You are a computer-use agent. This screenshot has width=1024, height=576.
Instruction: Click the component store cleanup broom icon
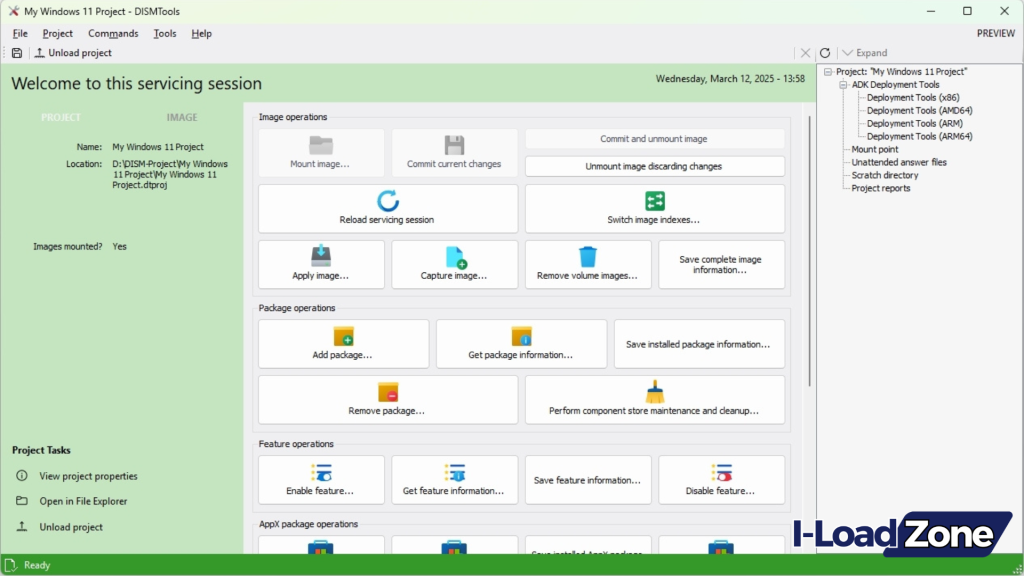click(x=655, y=391)
